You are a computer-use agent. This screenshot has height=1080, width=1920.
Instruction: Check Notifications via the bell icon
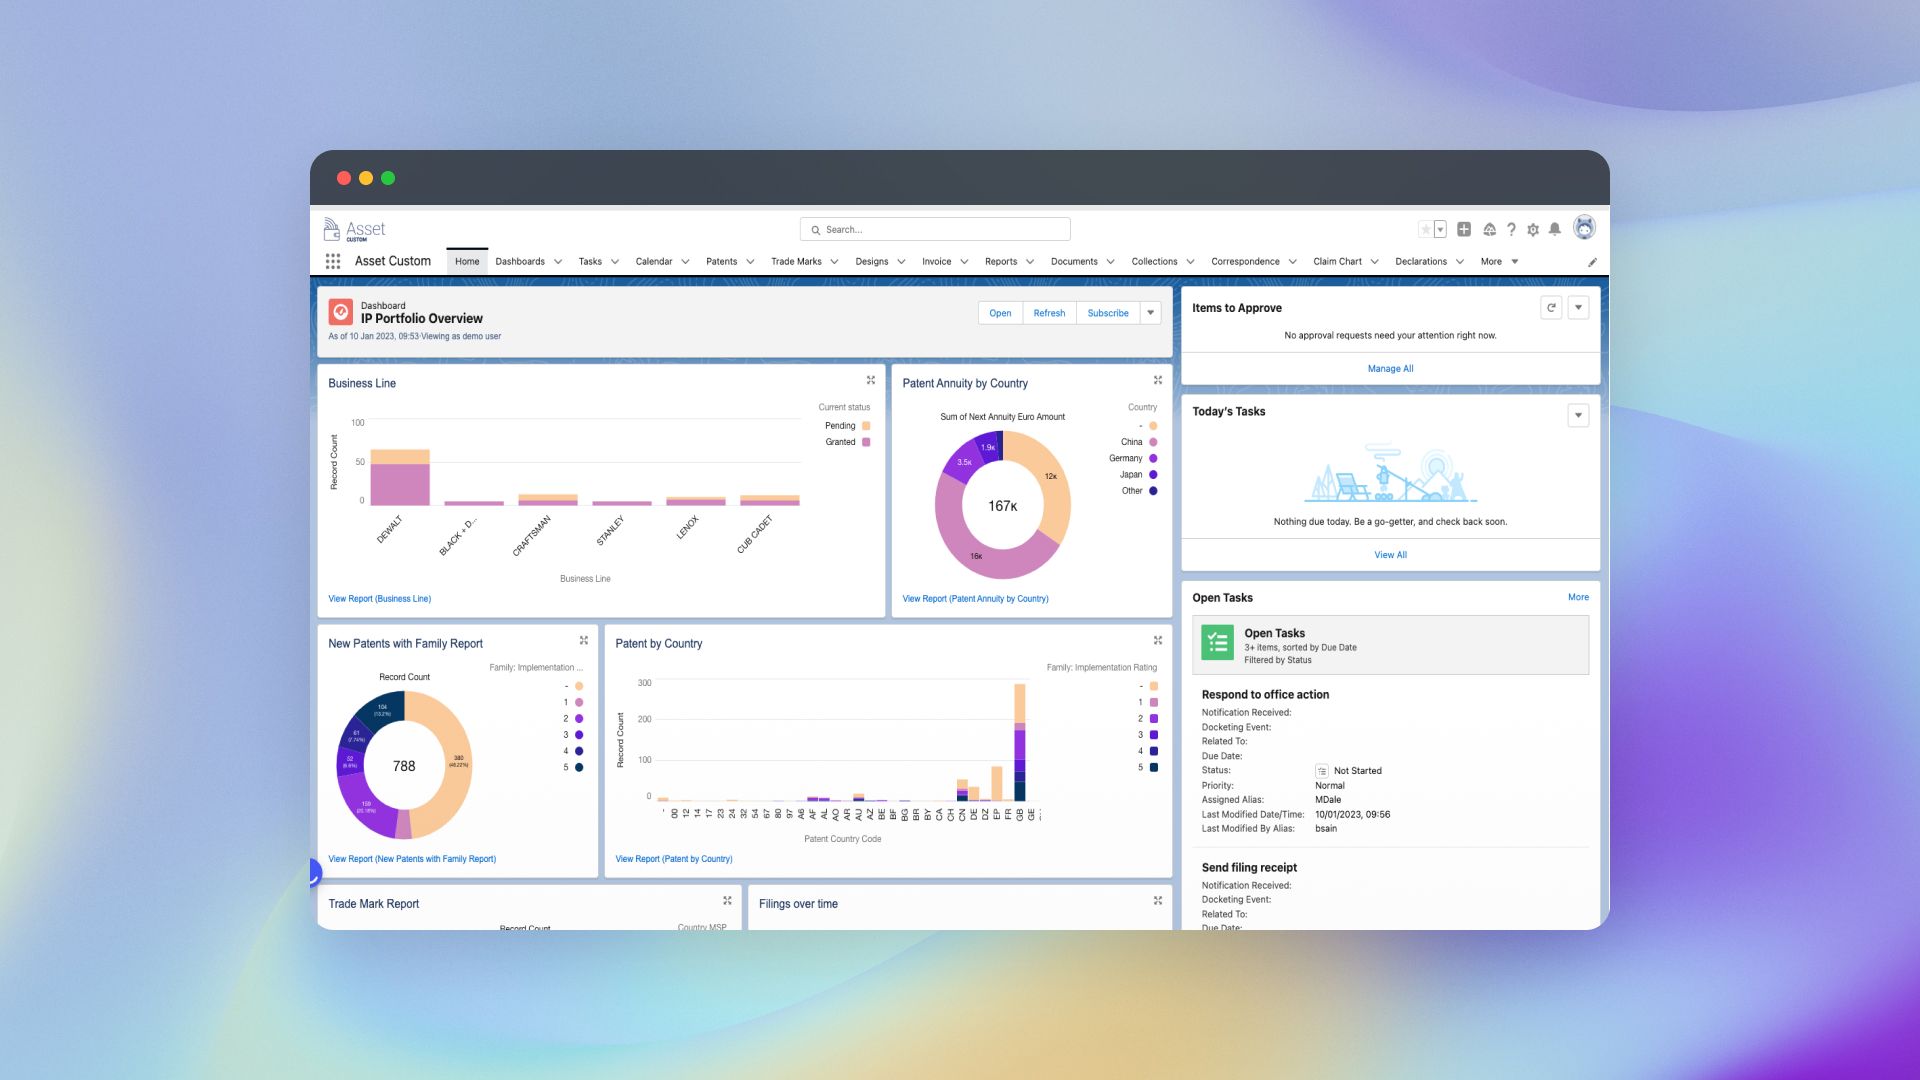[x=1555, y=229]
